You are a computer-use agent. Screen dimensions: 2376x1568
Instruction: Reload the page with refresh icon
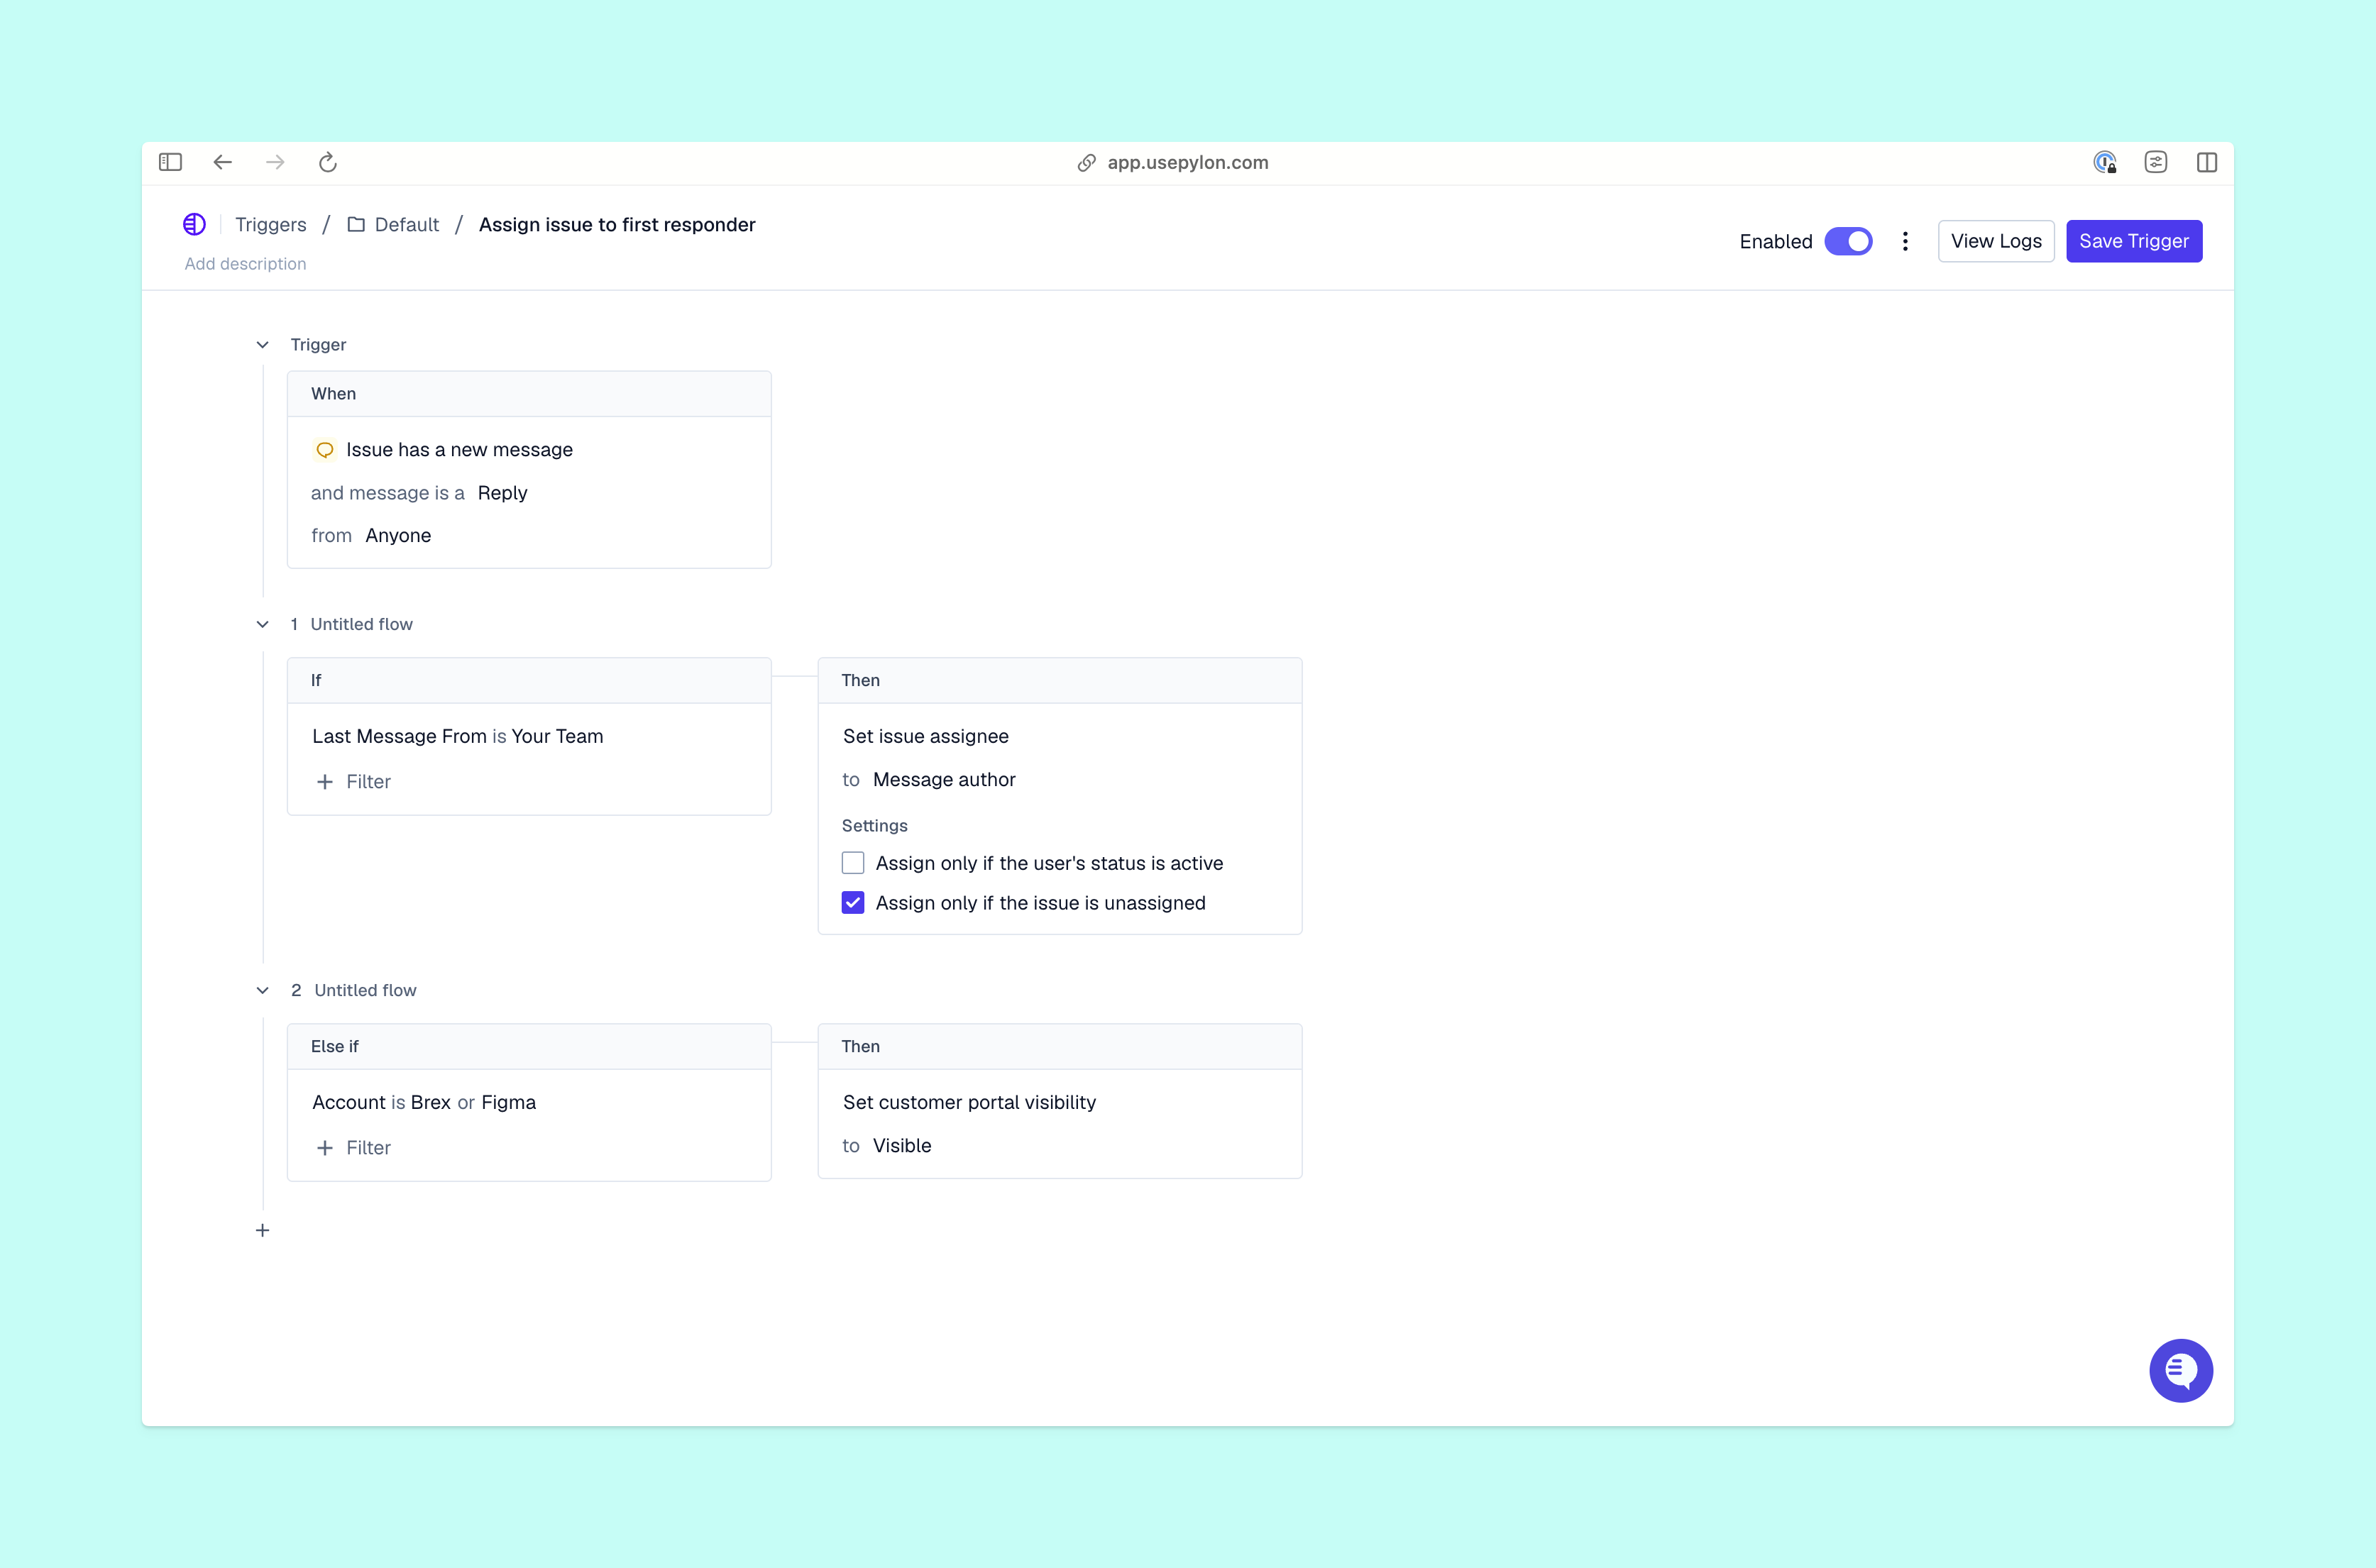click(x=327, y=162)
